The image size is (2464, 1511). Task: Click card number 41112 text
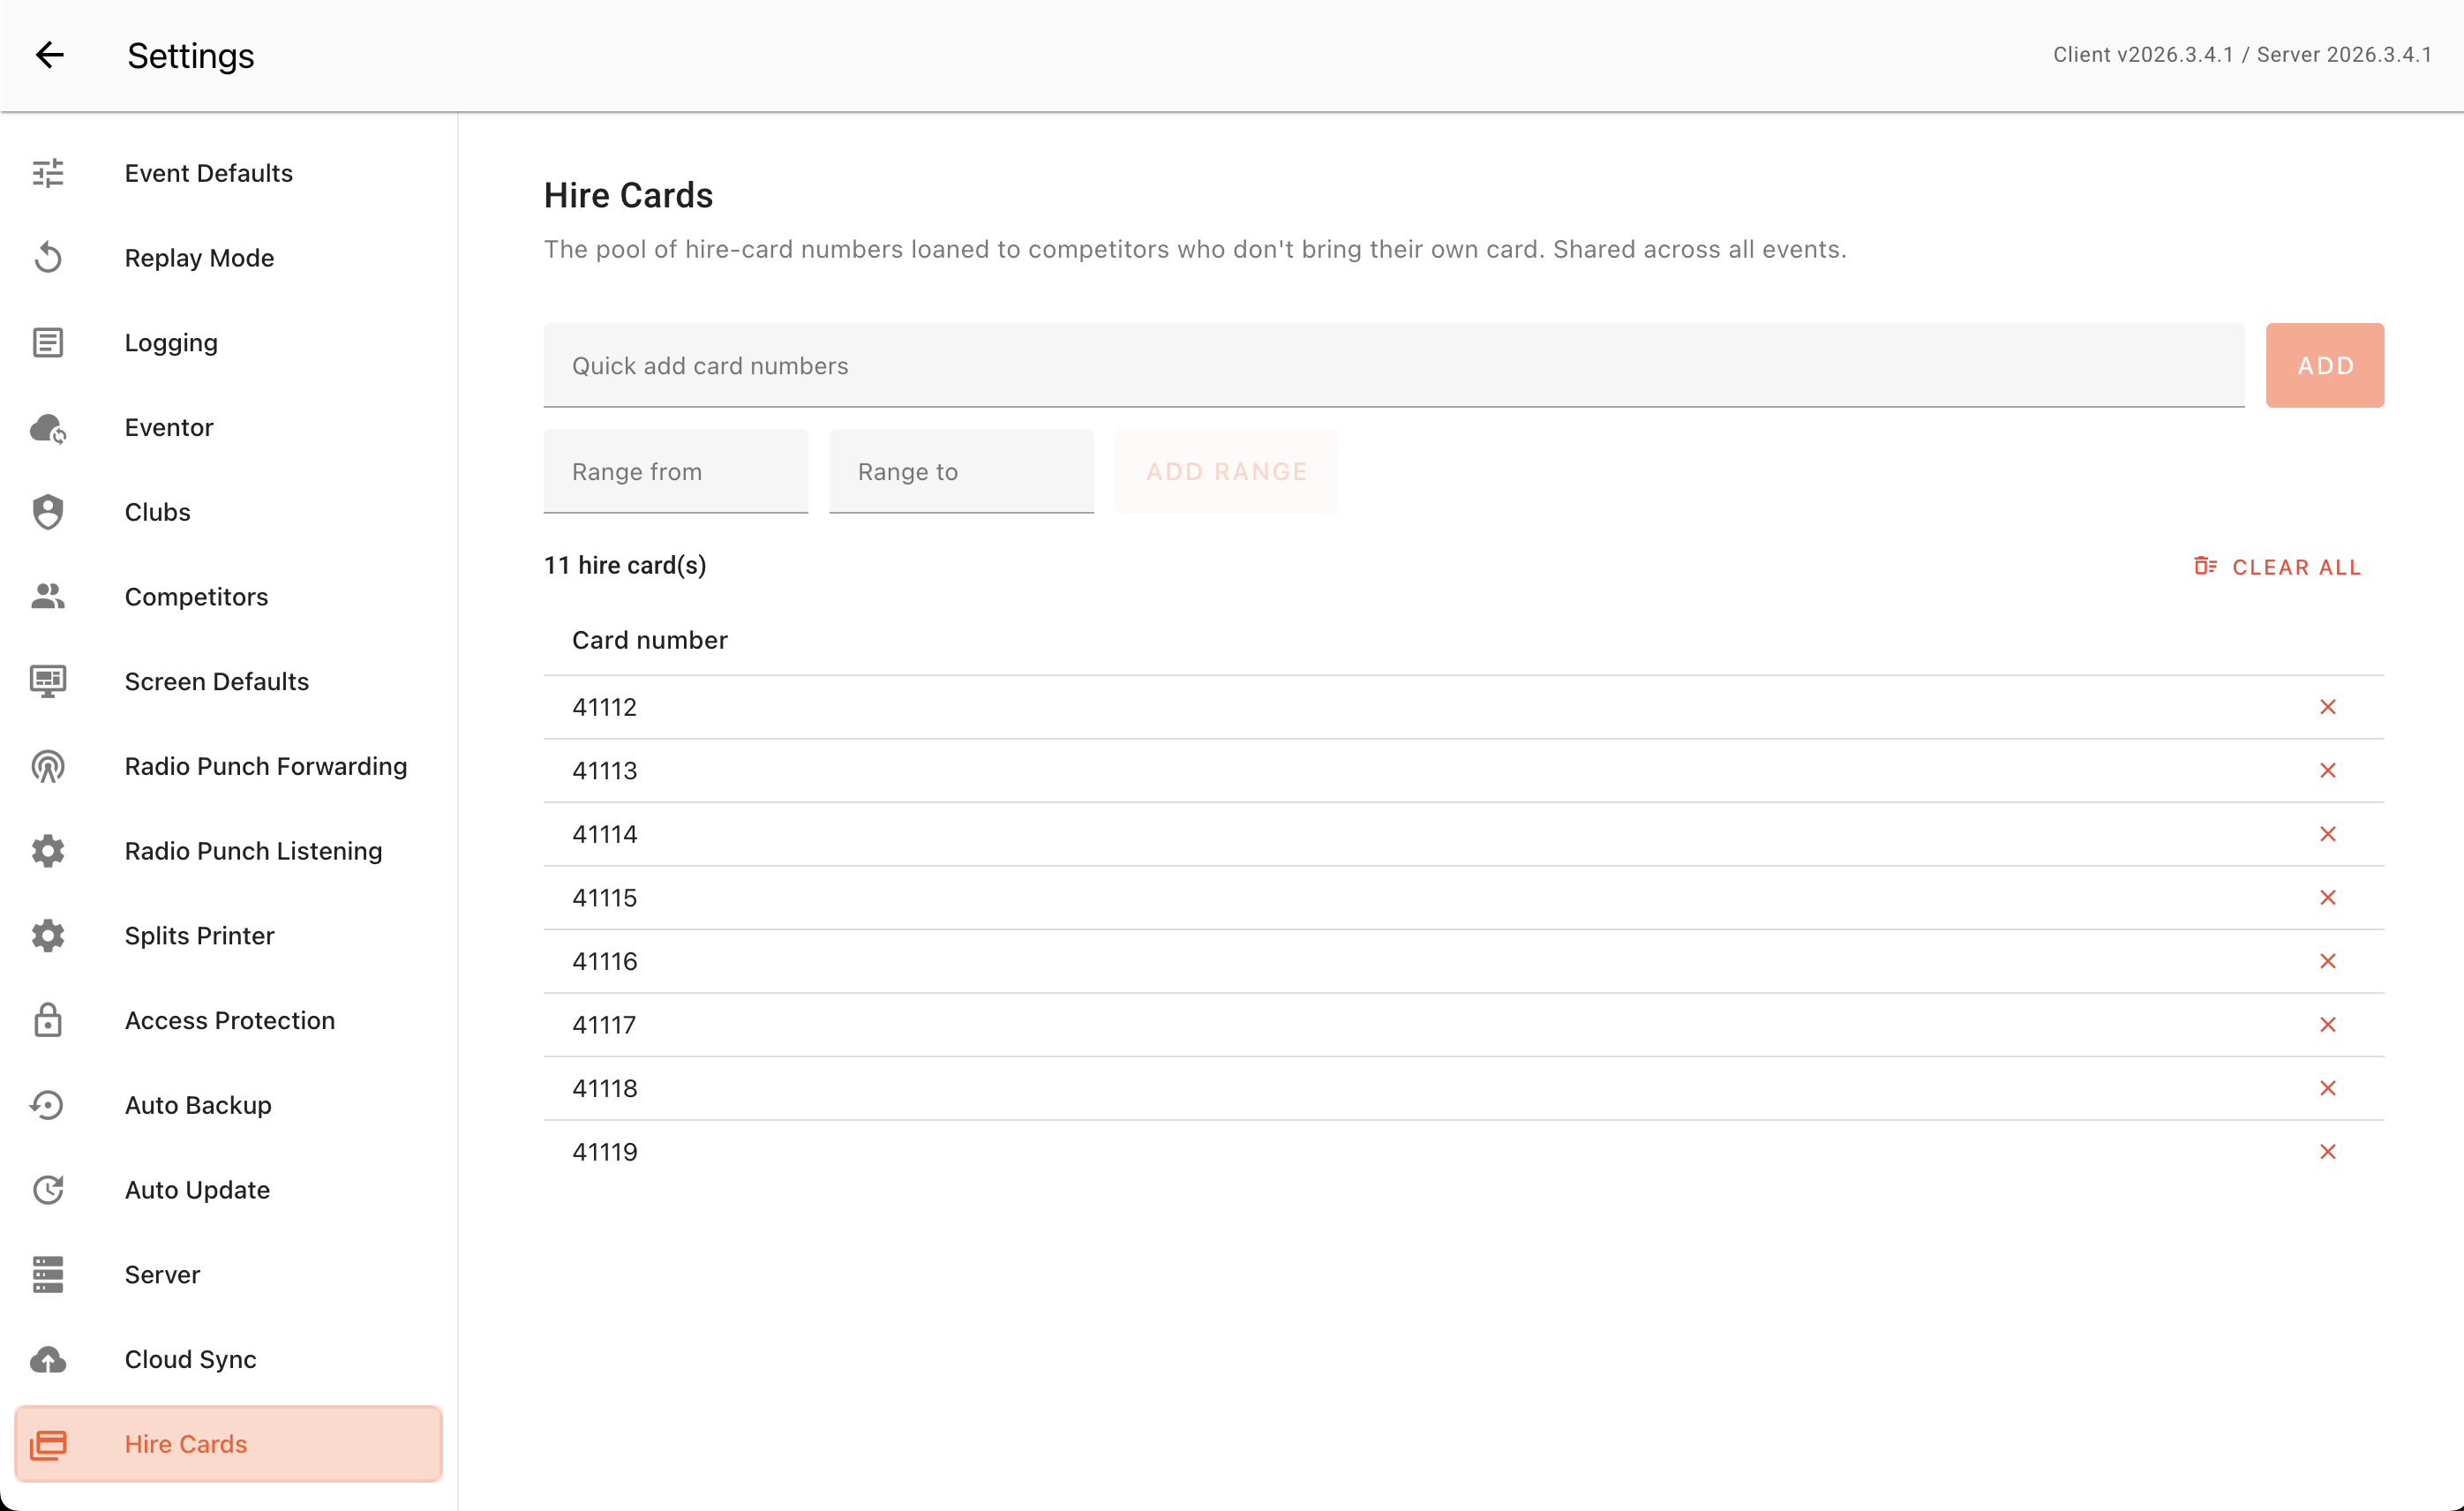tap(604, 707)
